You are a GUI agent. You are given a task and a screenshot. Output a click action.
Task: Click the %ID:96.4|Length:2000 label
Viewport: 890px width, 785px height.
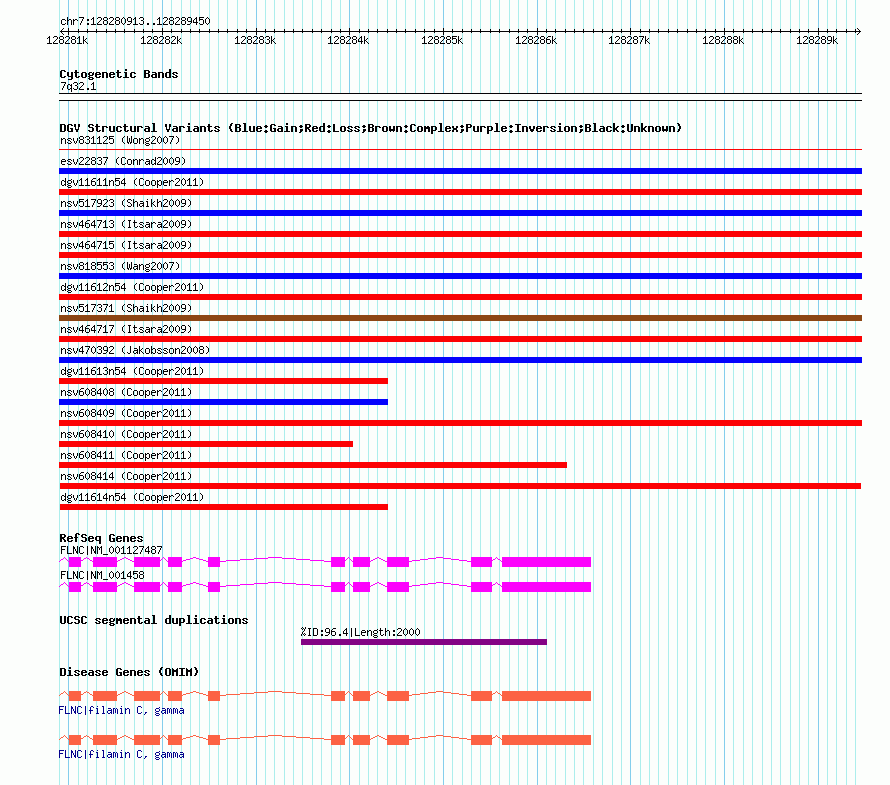[360, 632]
